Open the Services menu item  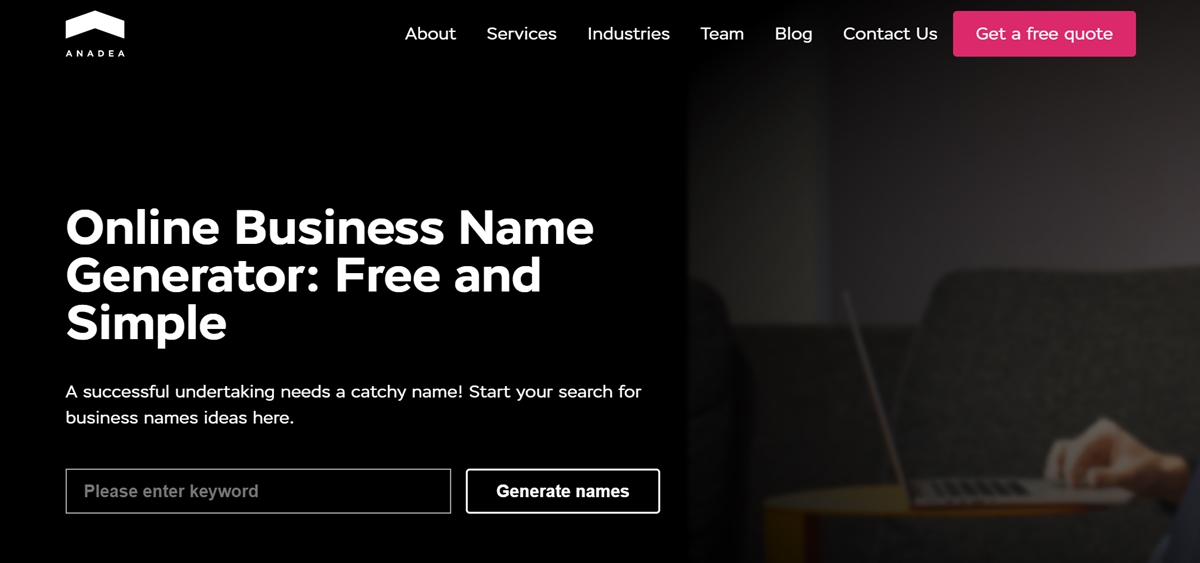[x=521, y=34]
